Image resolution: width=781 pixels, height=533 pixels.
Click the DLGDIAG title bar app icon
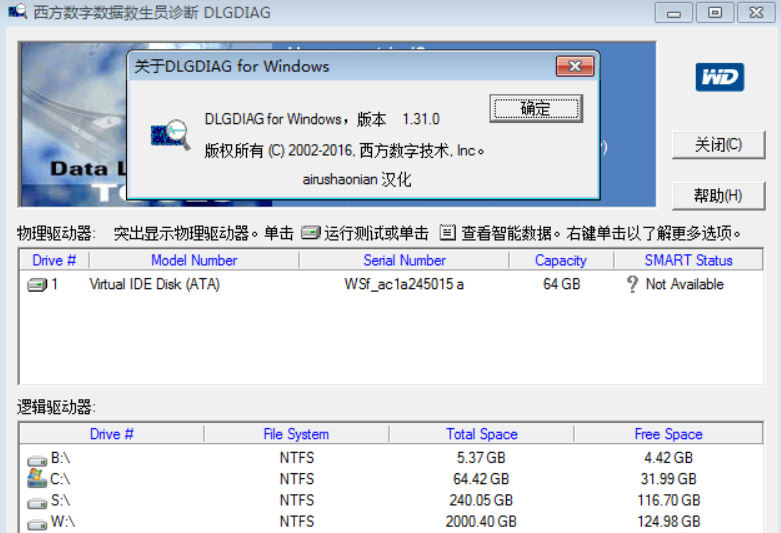[17, 11]
